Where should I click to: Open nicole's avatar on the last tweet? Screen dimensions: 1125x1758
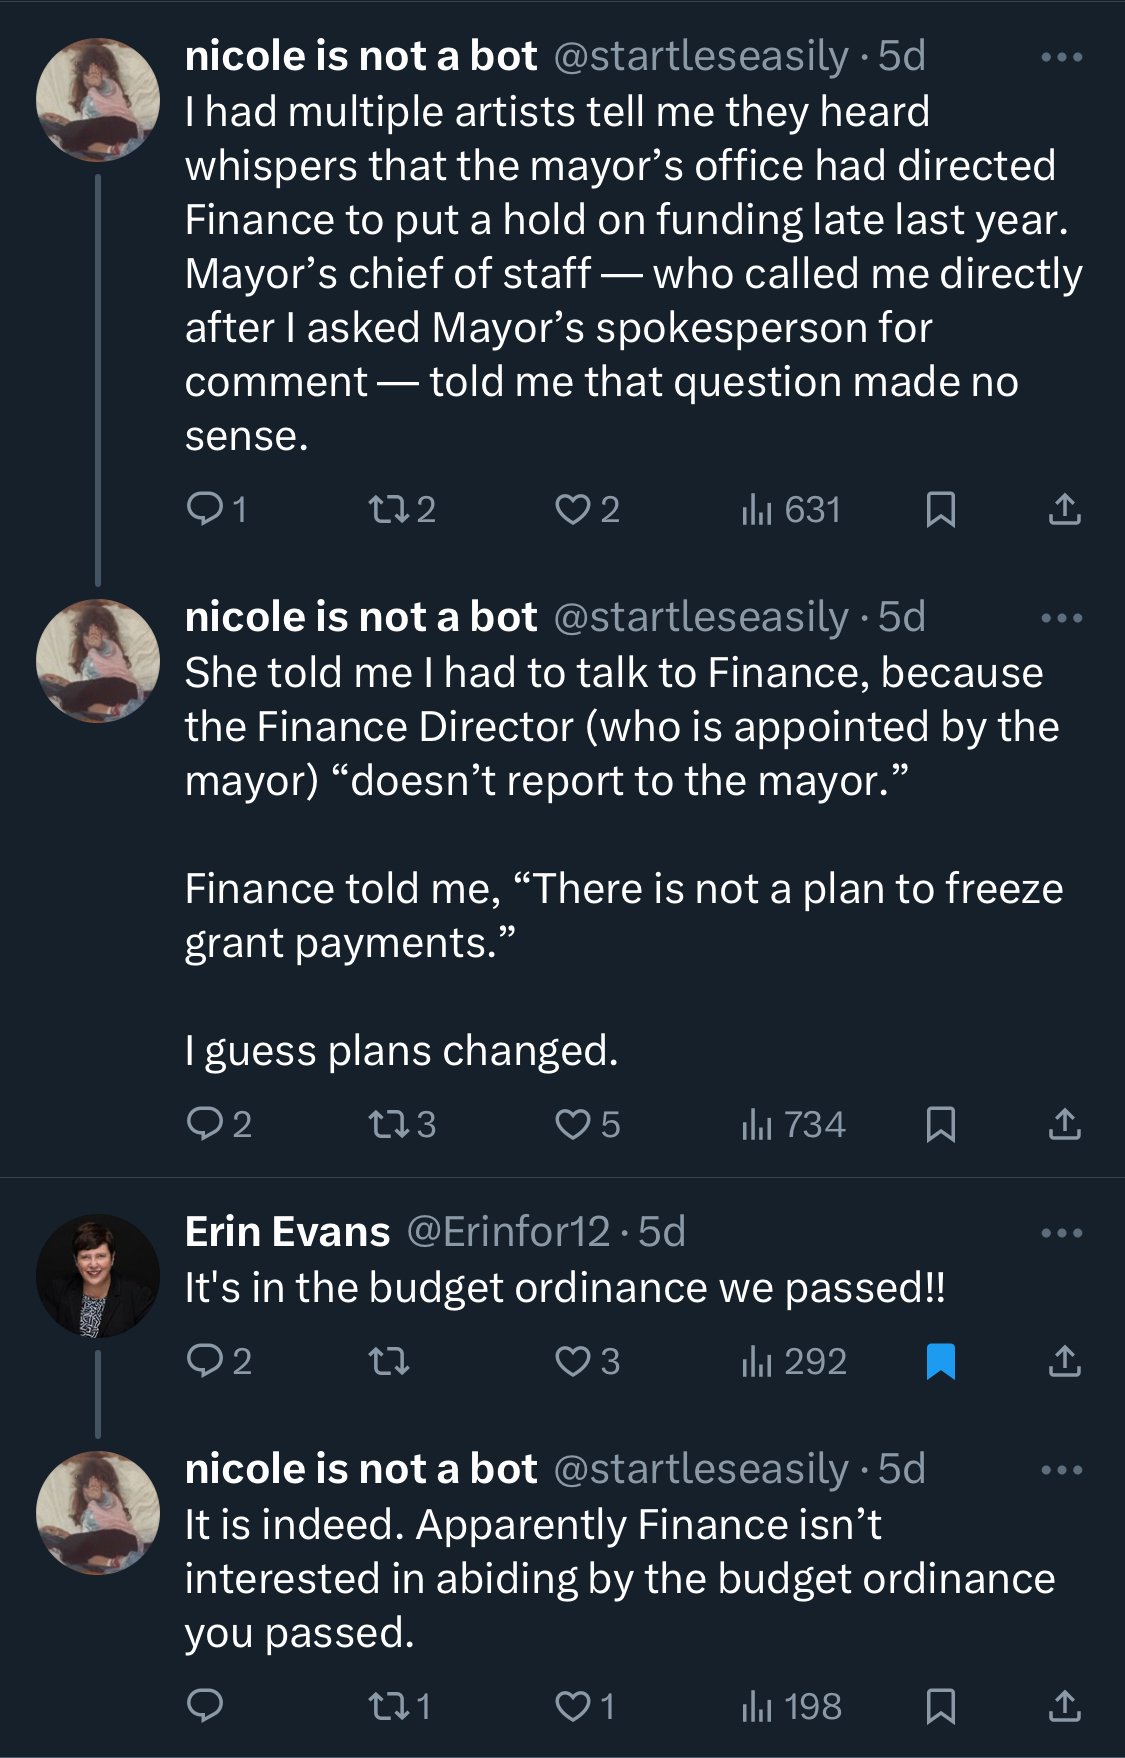pos(98,1513)
